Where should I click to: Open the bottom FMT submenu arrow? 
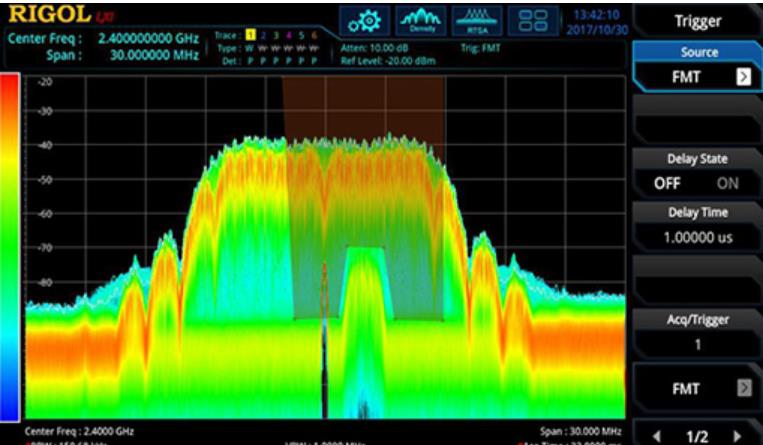tap(742, 385)
